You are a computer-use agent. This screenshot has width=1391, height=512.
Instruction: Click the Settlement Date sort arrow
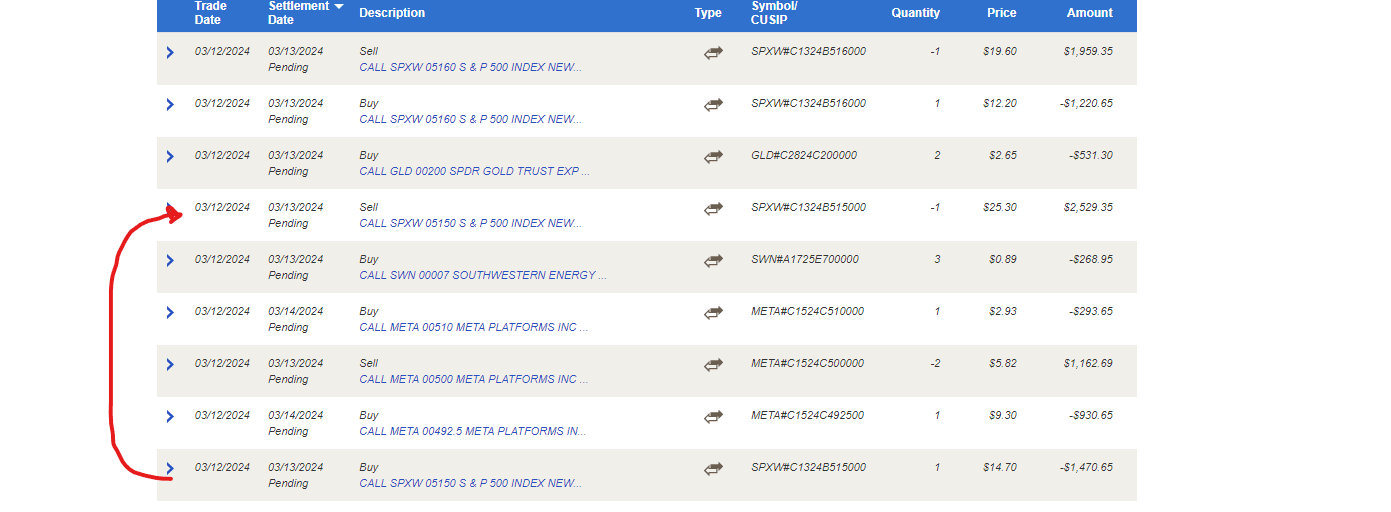[339, 7]
